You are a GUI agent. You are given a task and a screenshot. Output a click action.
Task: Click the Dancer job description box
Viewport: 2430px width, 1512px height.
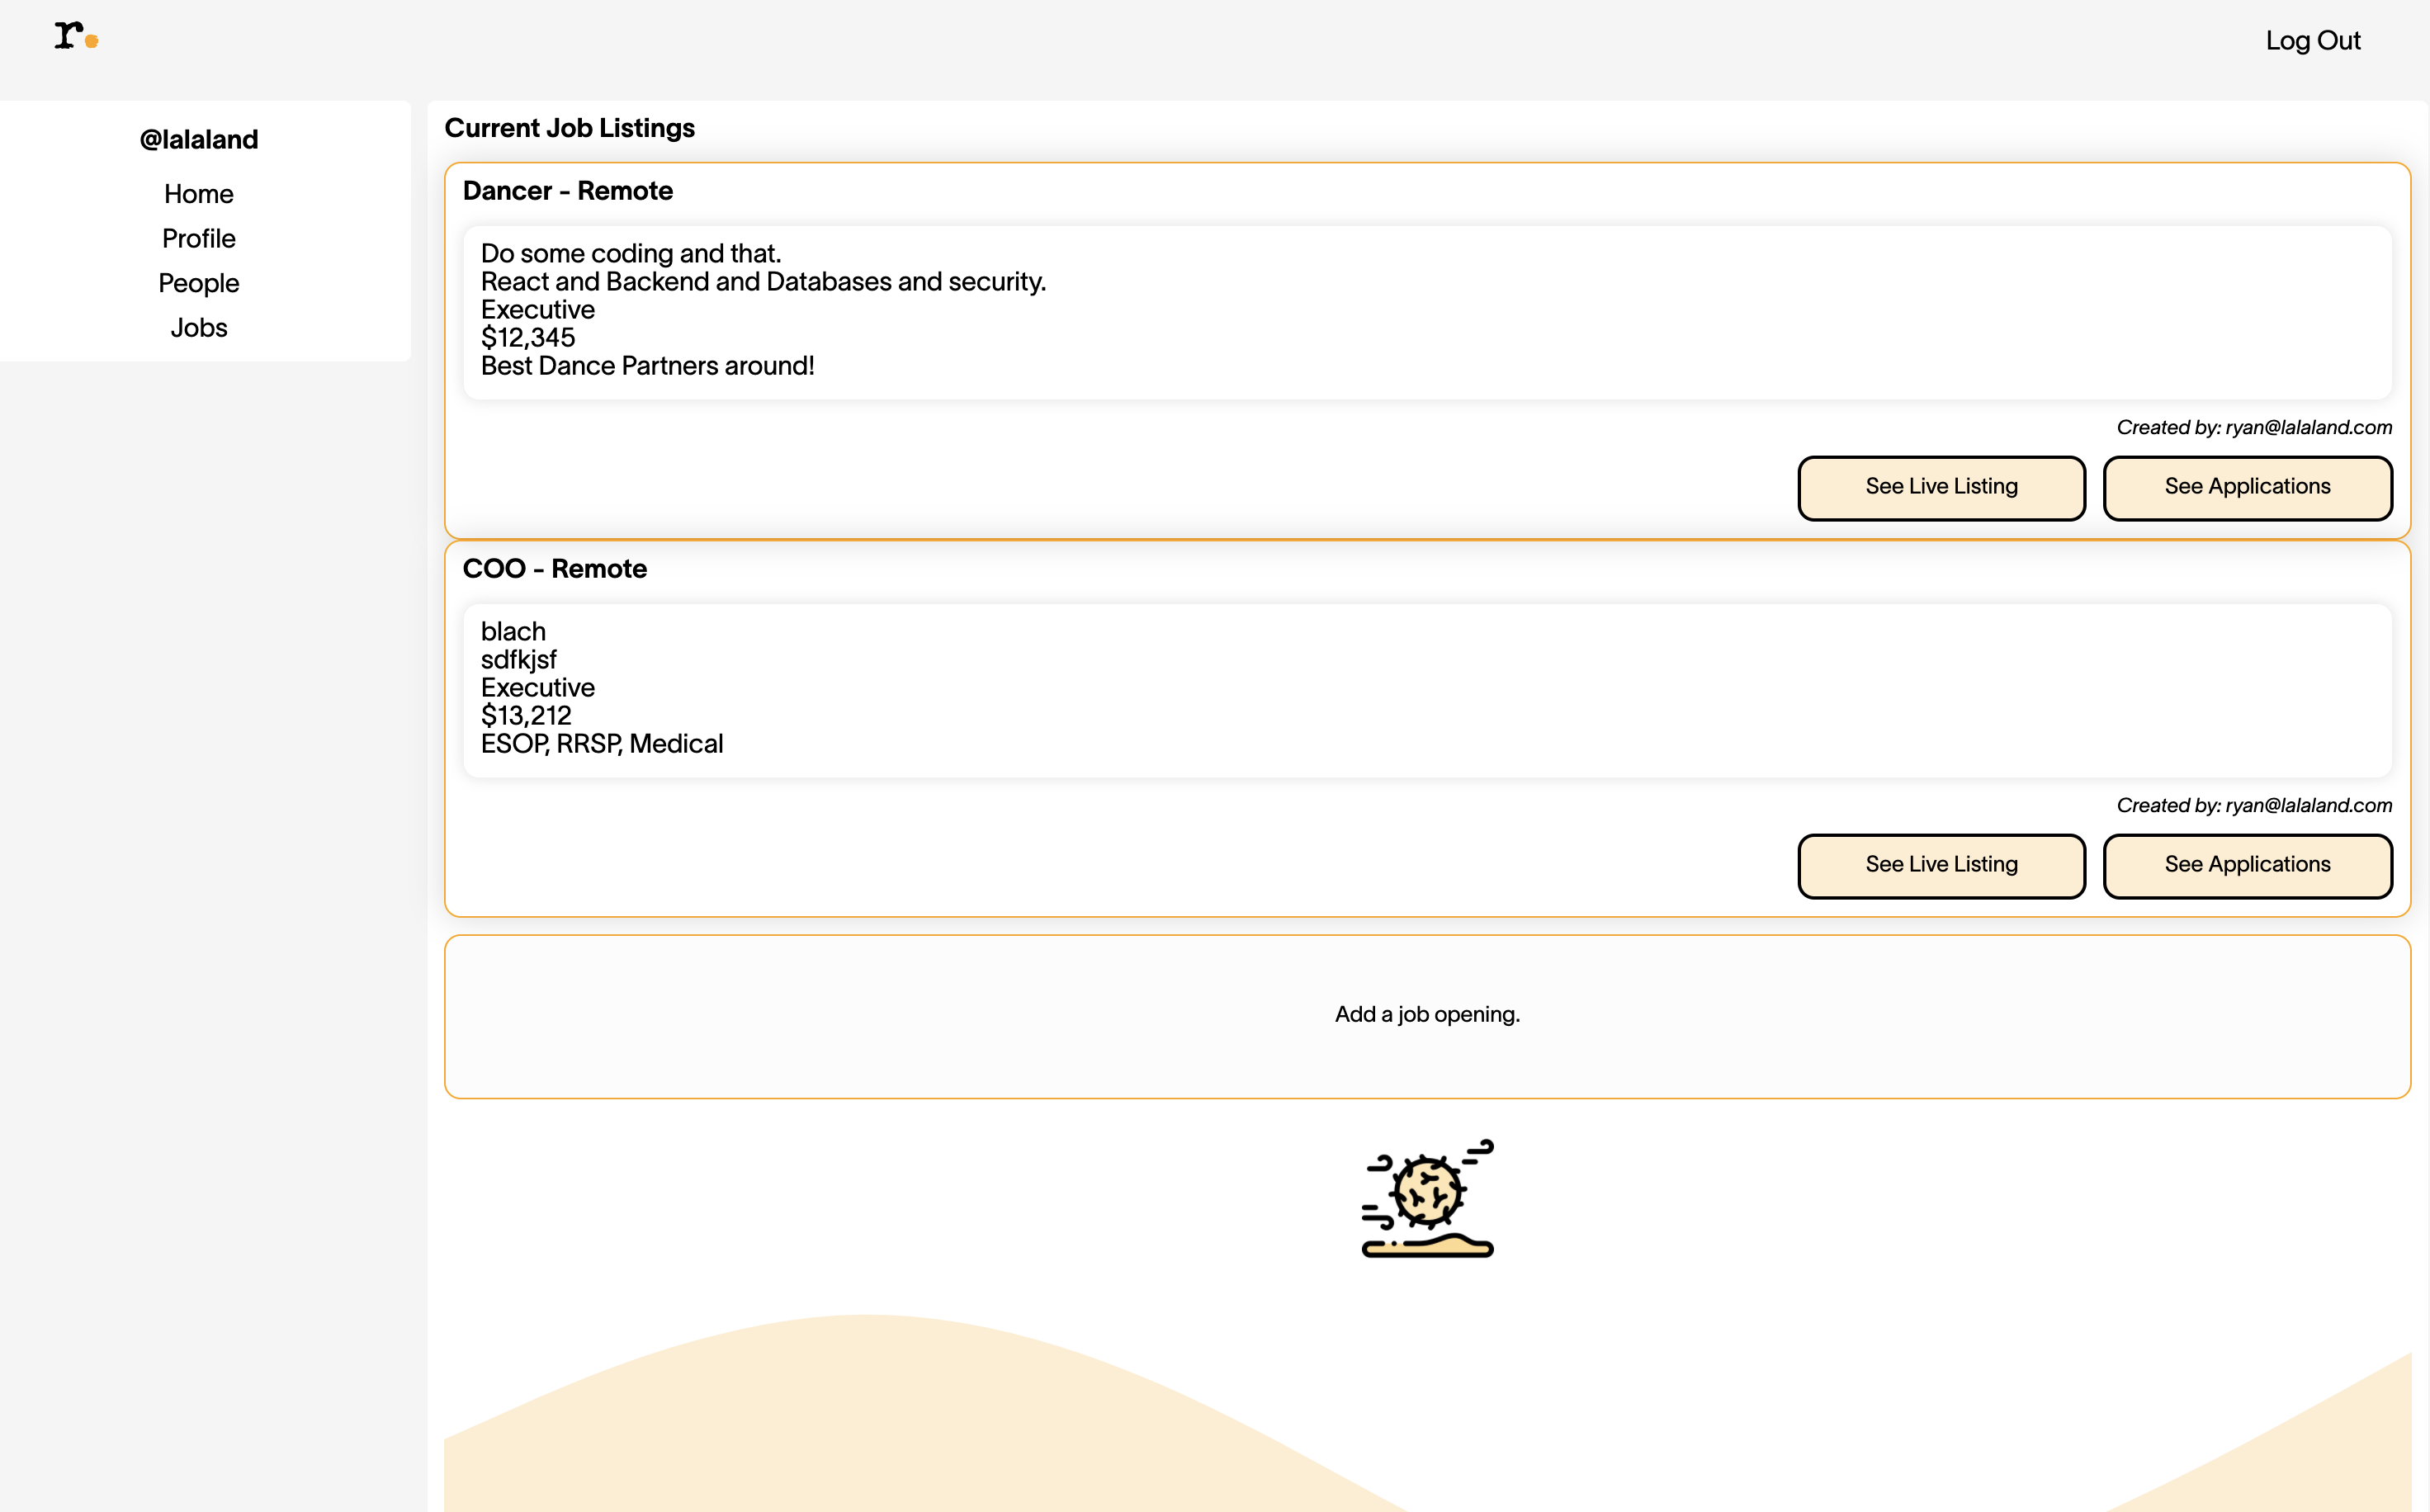click(1426, 312)
